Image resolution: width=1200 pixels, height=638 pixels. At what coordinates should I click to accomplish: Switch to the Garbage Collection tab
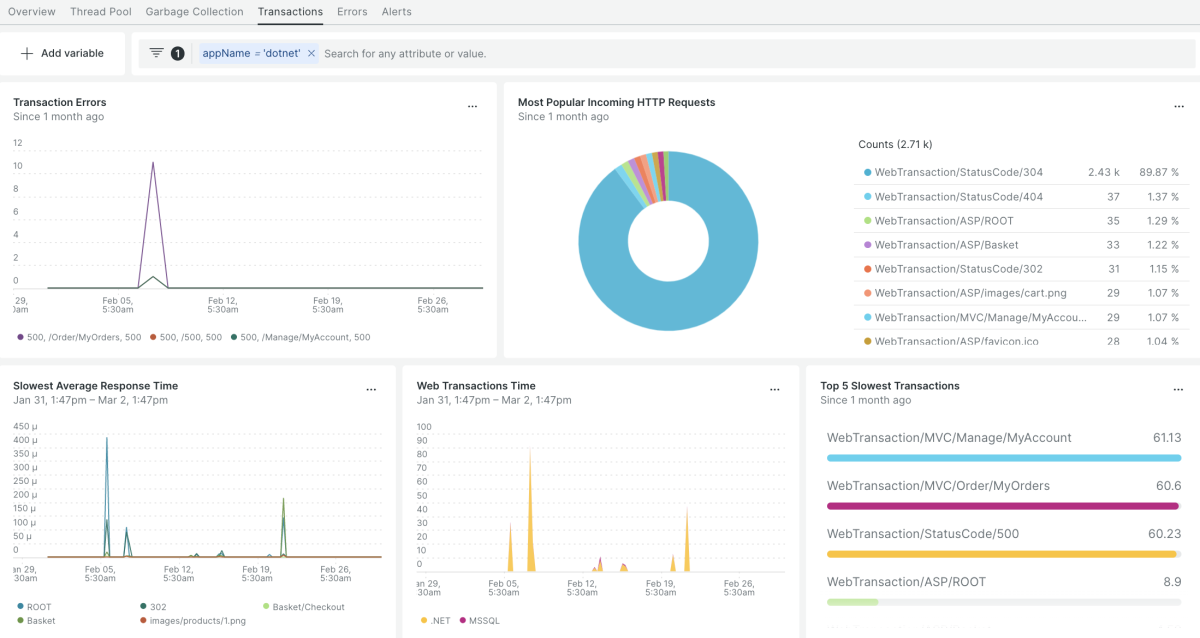(x=194, y=12)
